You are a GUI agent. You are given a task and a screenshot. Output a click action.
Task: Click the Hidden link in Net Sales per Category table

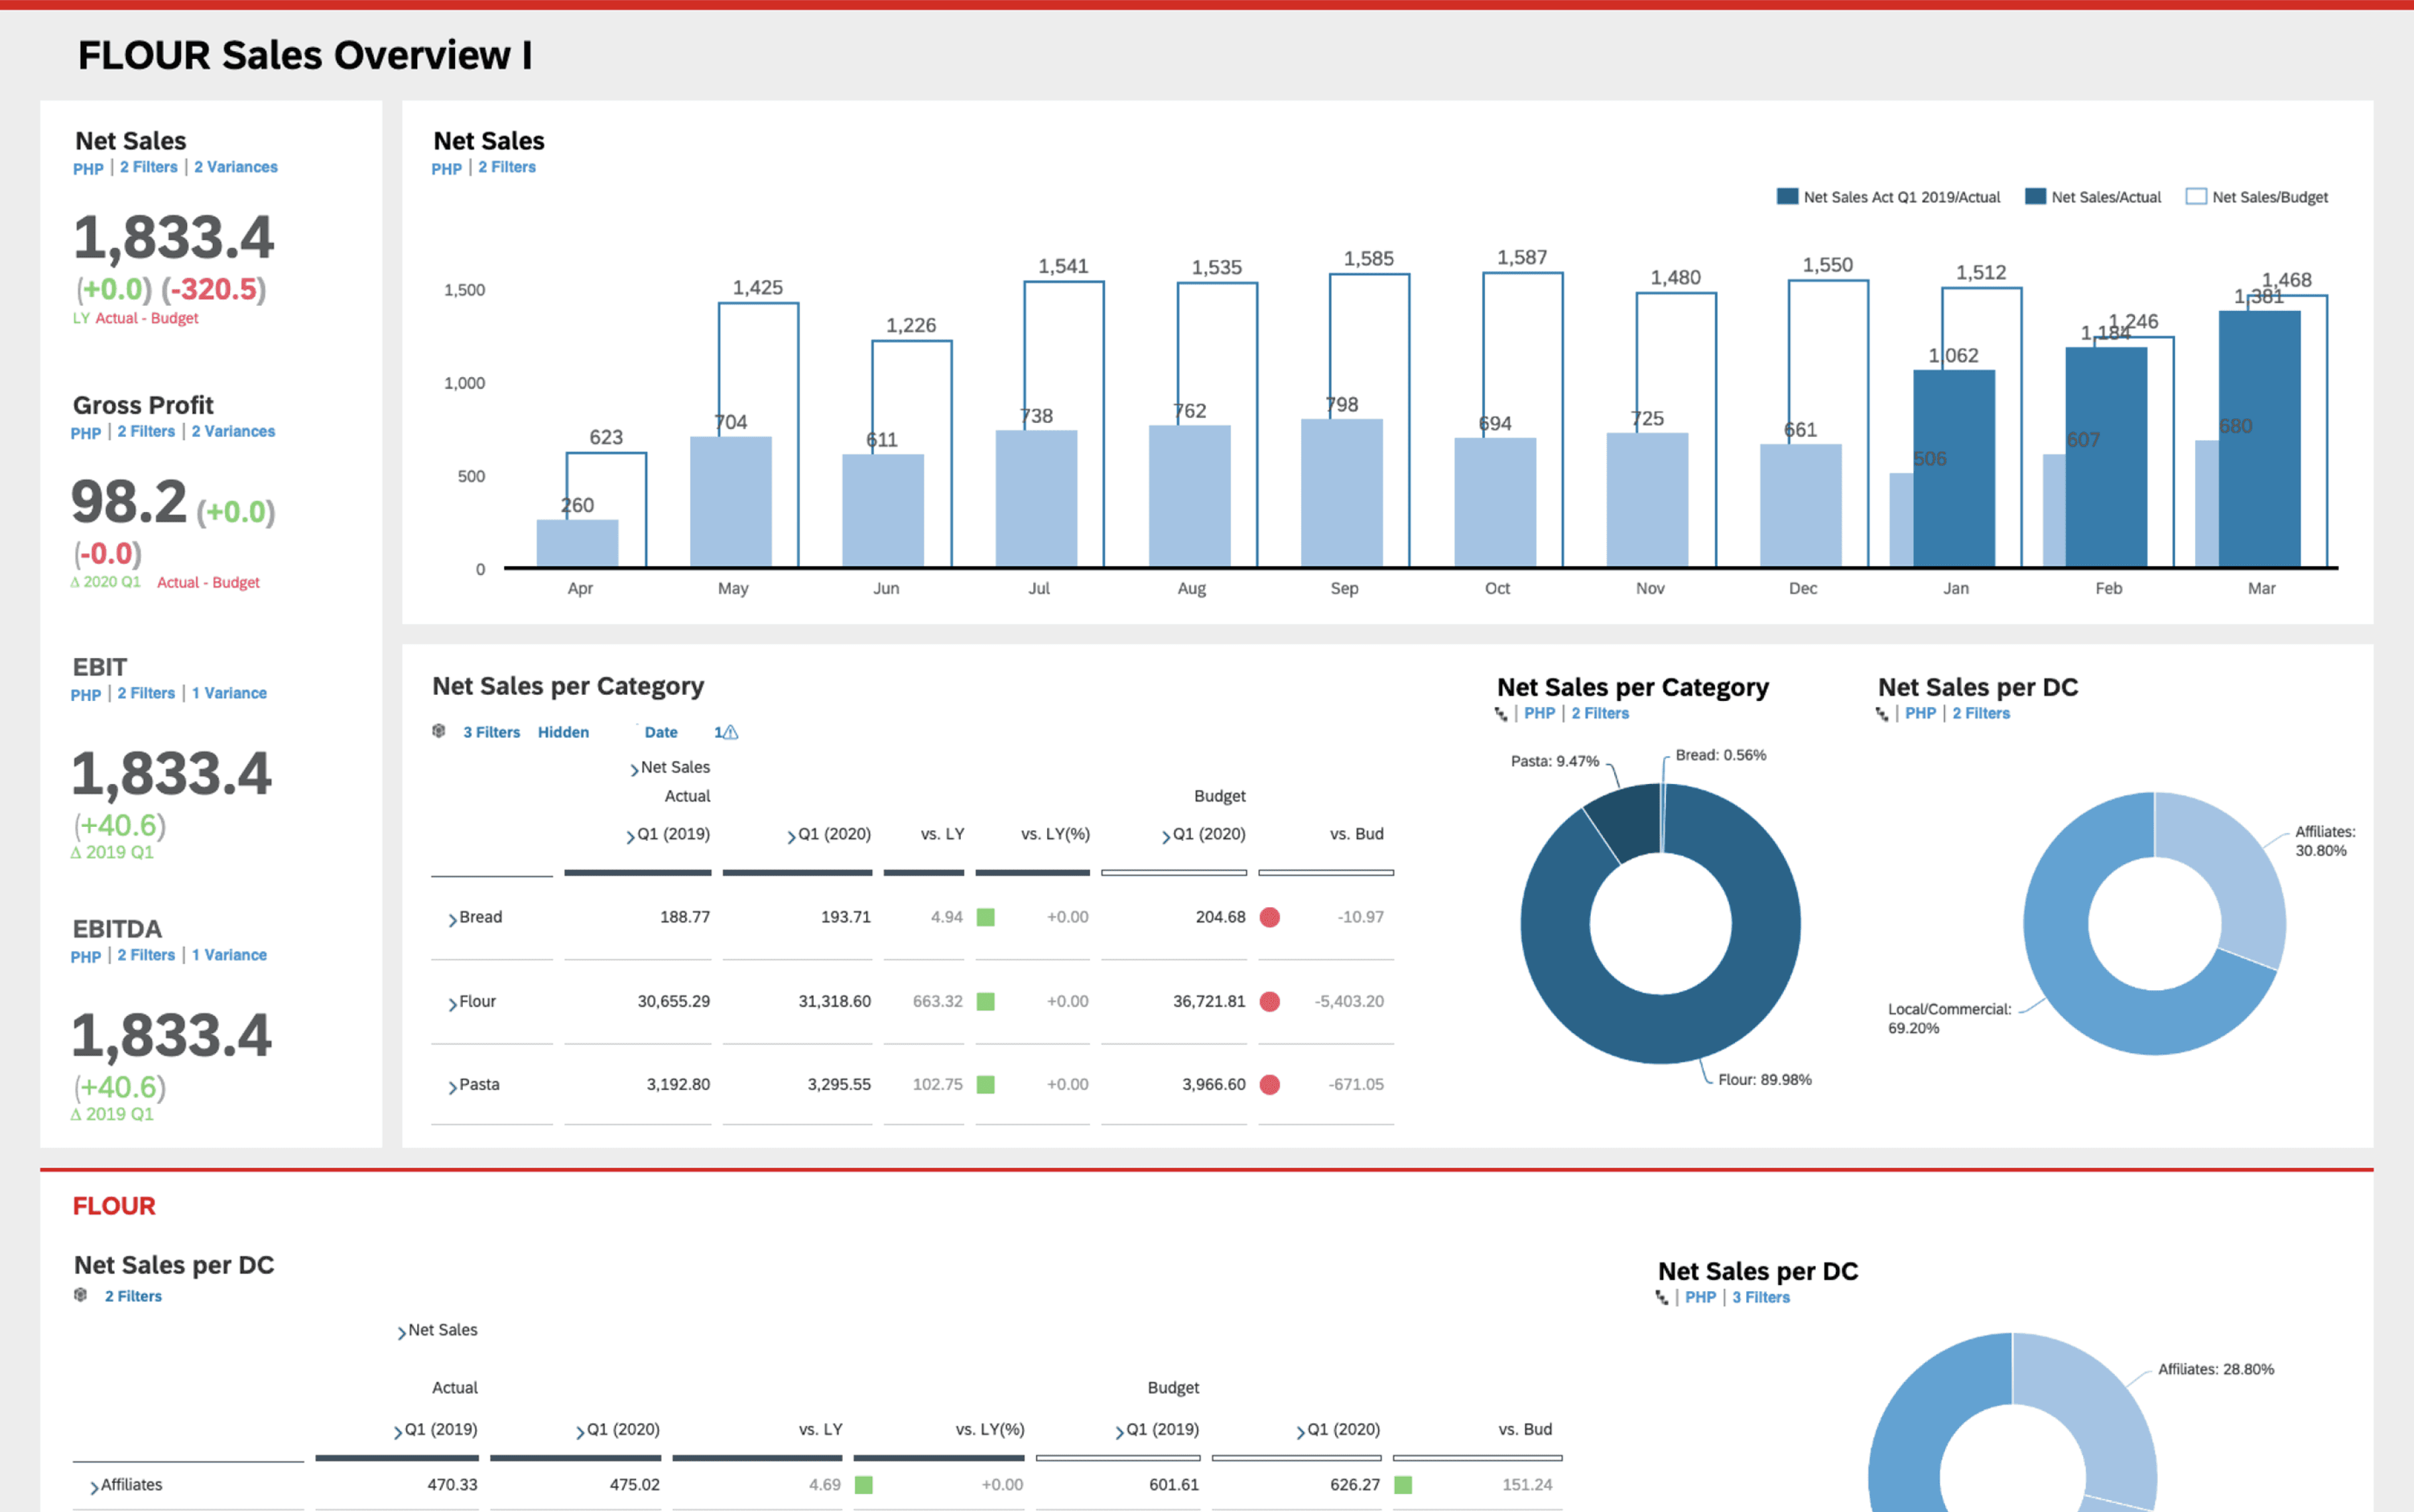(x=563, y=732)
